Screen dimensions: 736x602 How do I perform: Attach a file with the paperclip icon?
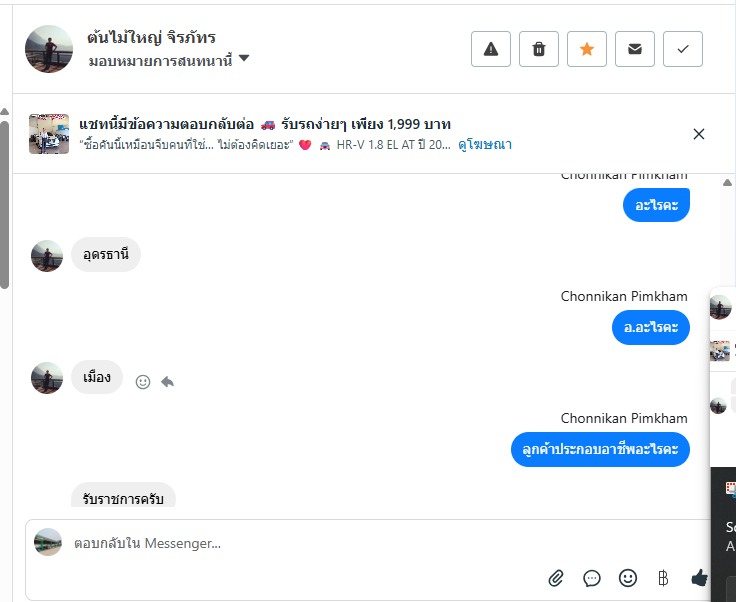click(556, 578)
